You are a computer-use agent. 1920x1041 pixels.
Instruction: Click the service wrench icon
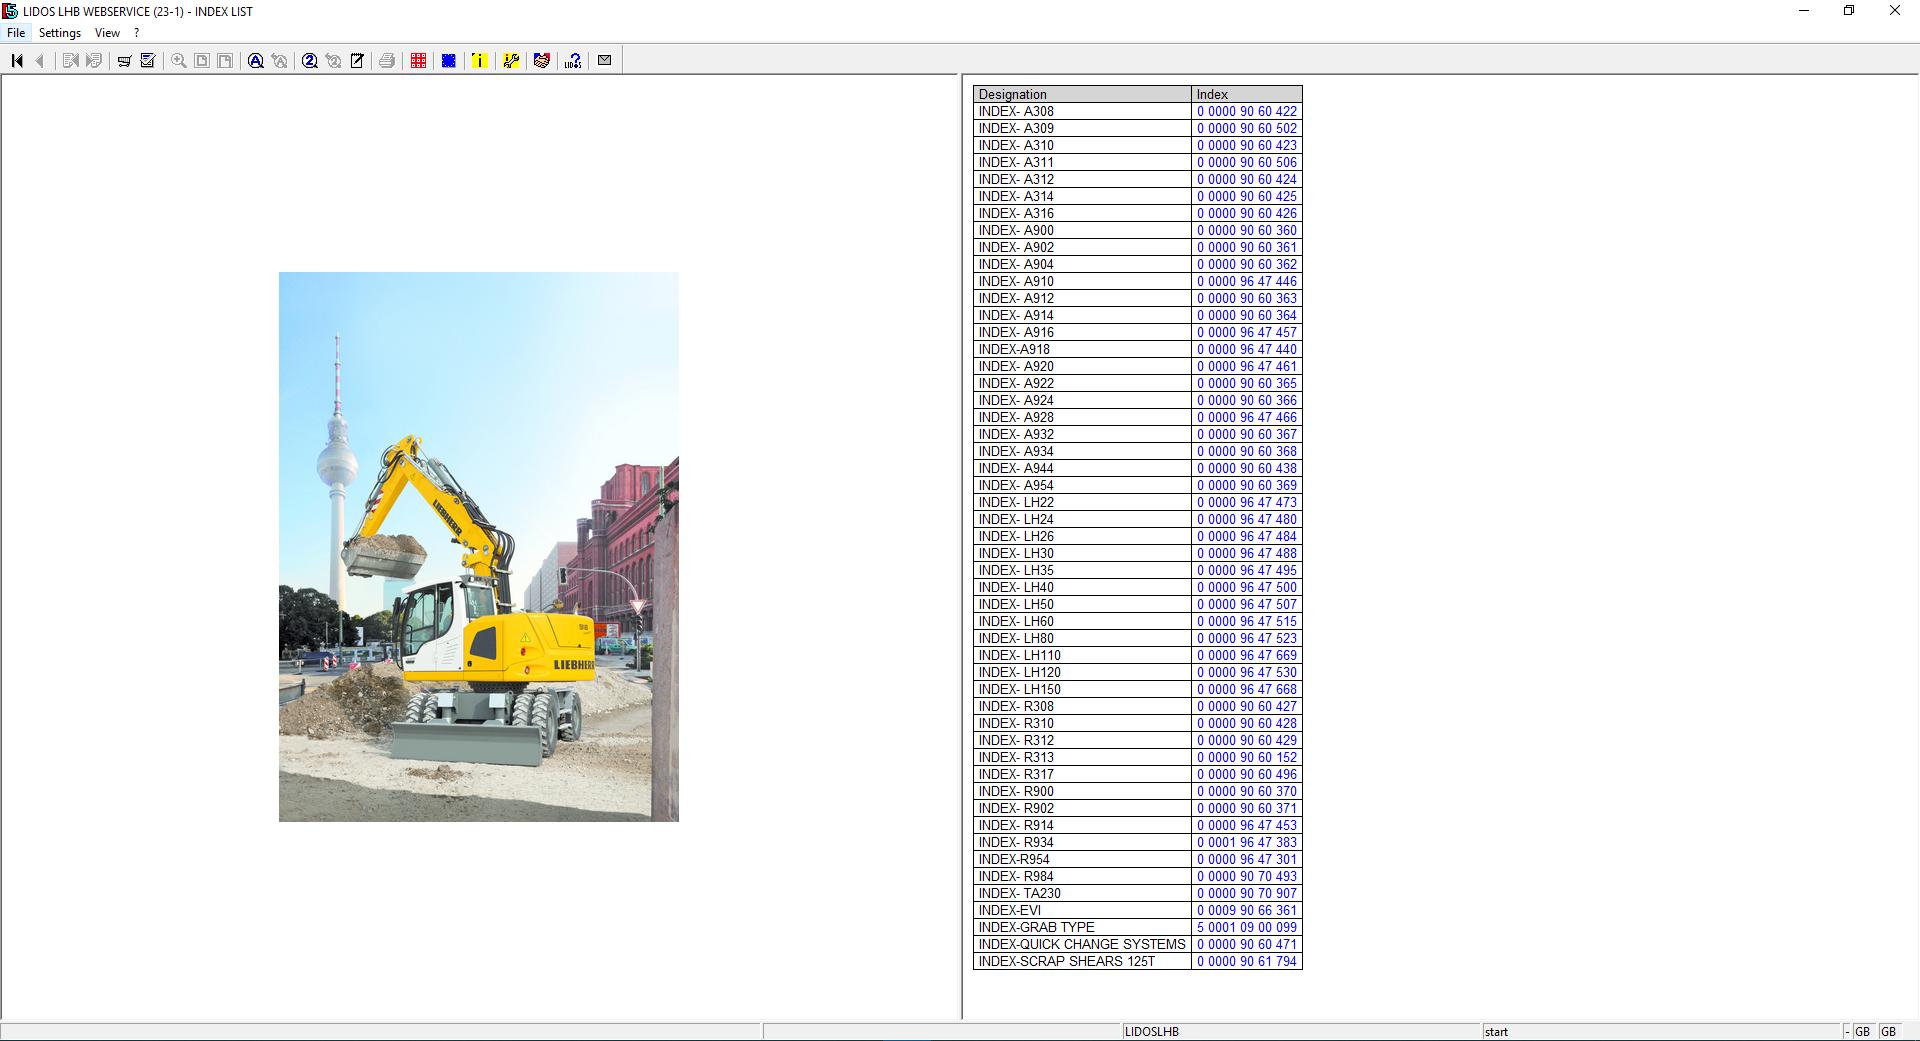511,60
